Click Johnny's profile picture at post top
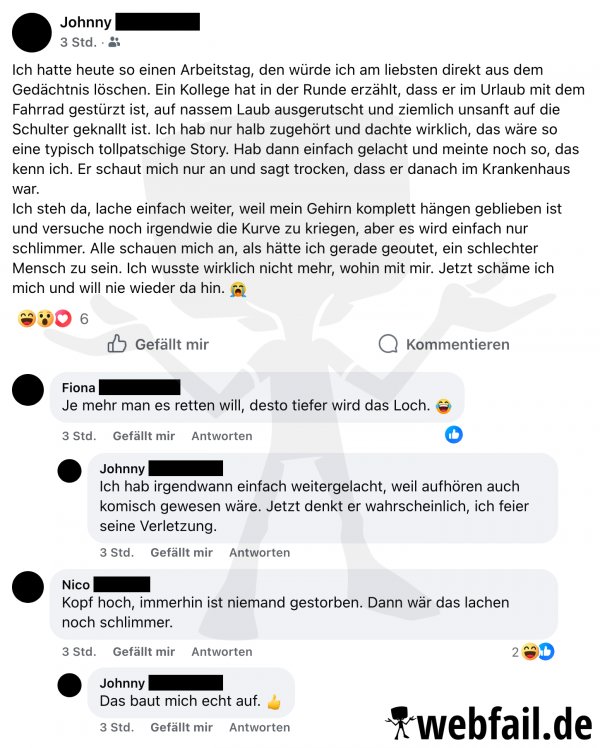600x748 pixels. 31,32
